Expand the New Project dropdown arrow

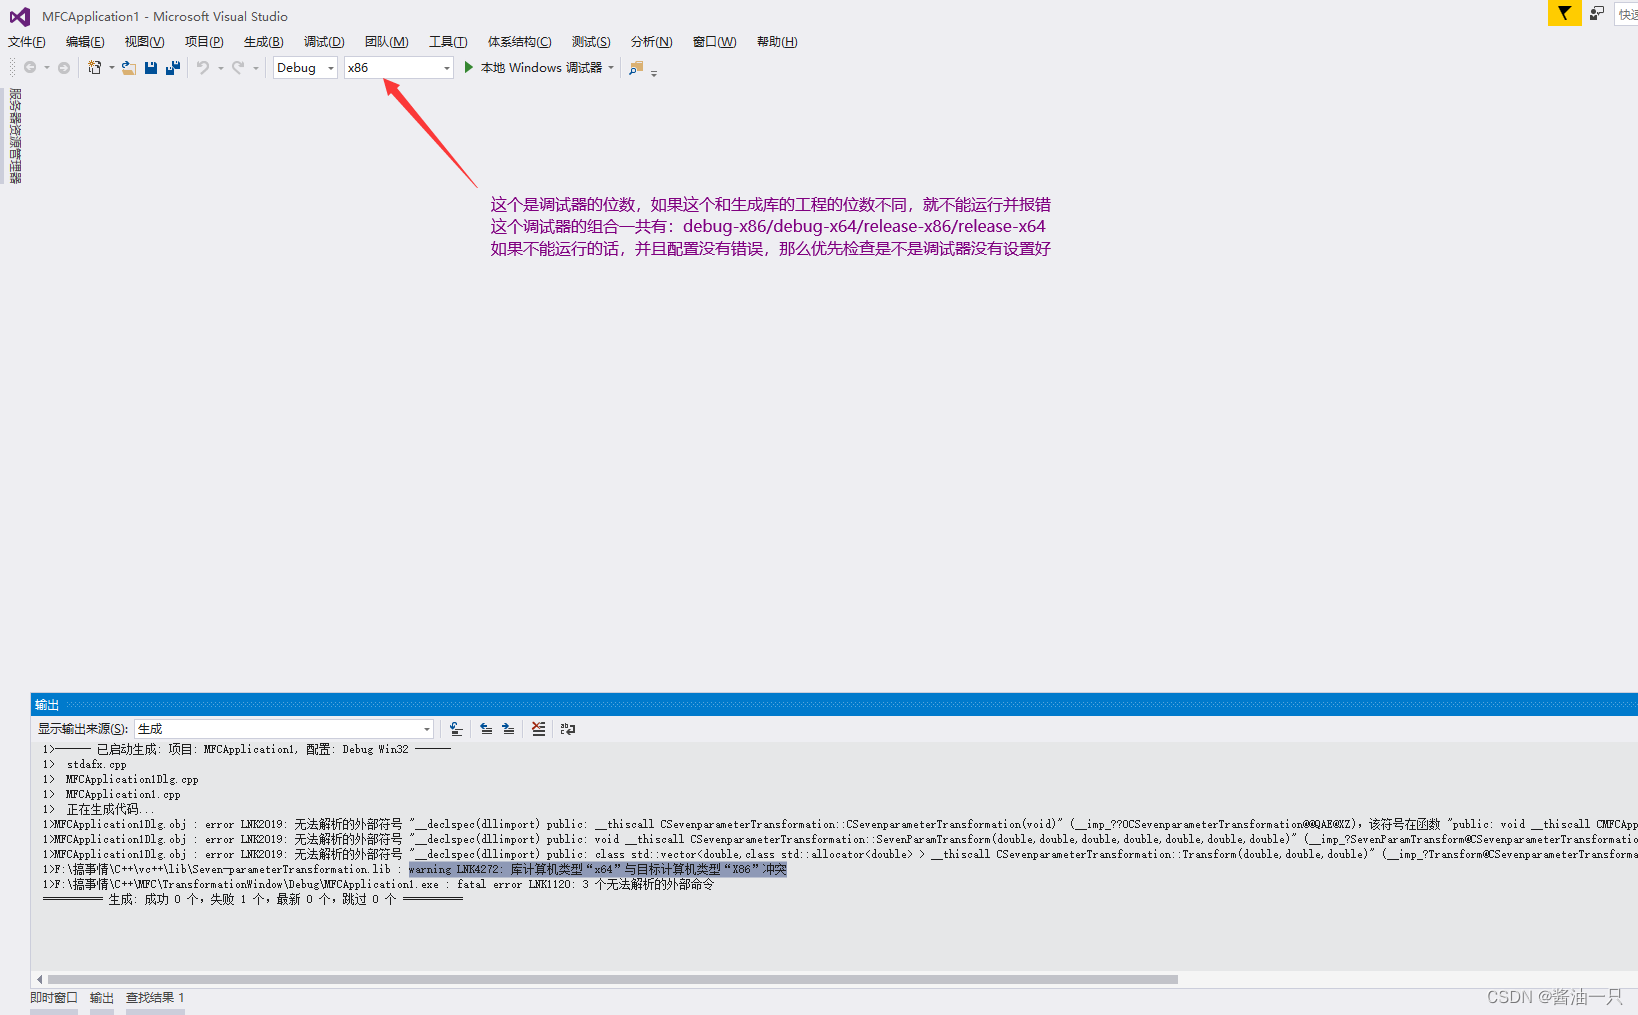pyautogui.click(x=111, y=68)
